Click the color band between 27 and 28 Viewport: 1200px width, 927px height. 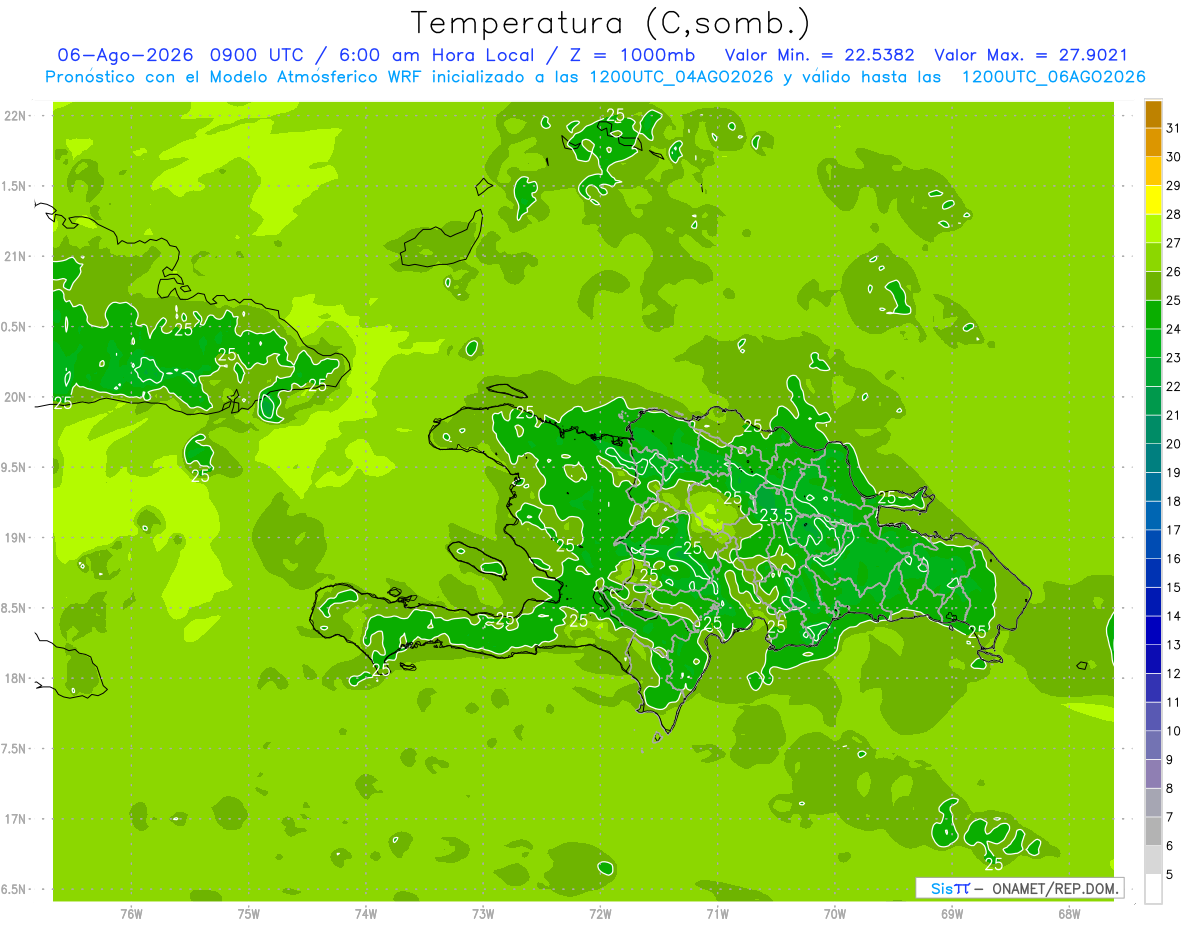pyautogui.click(x=1153, y=229)
